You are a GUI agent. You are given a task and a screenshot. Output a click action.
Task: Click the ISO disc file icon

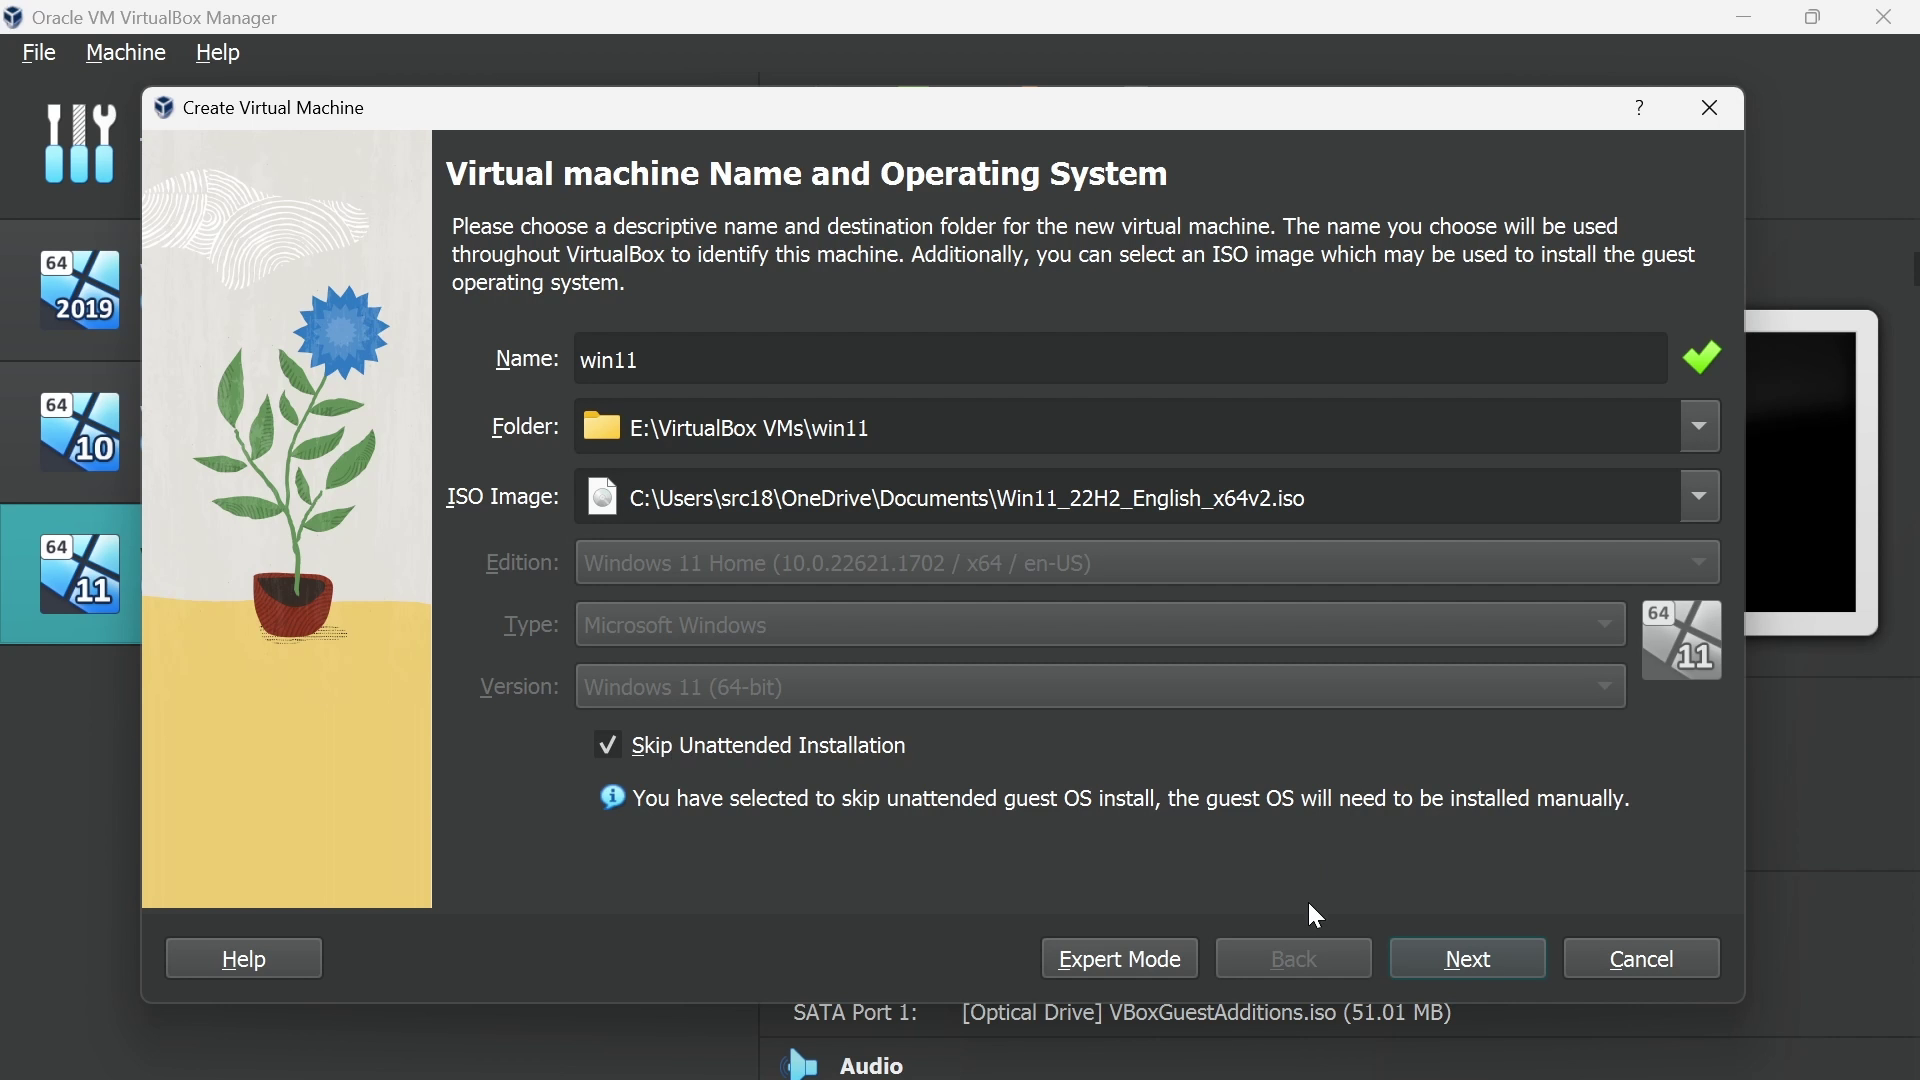click(x=602, y=497)
